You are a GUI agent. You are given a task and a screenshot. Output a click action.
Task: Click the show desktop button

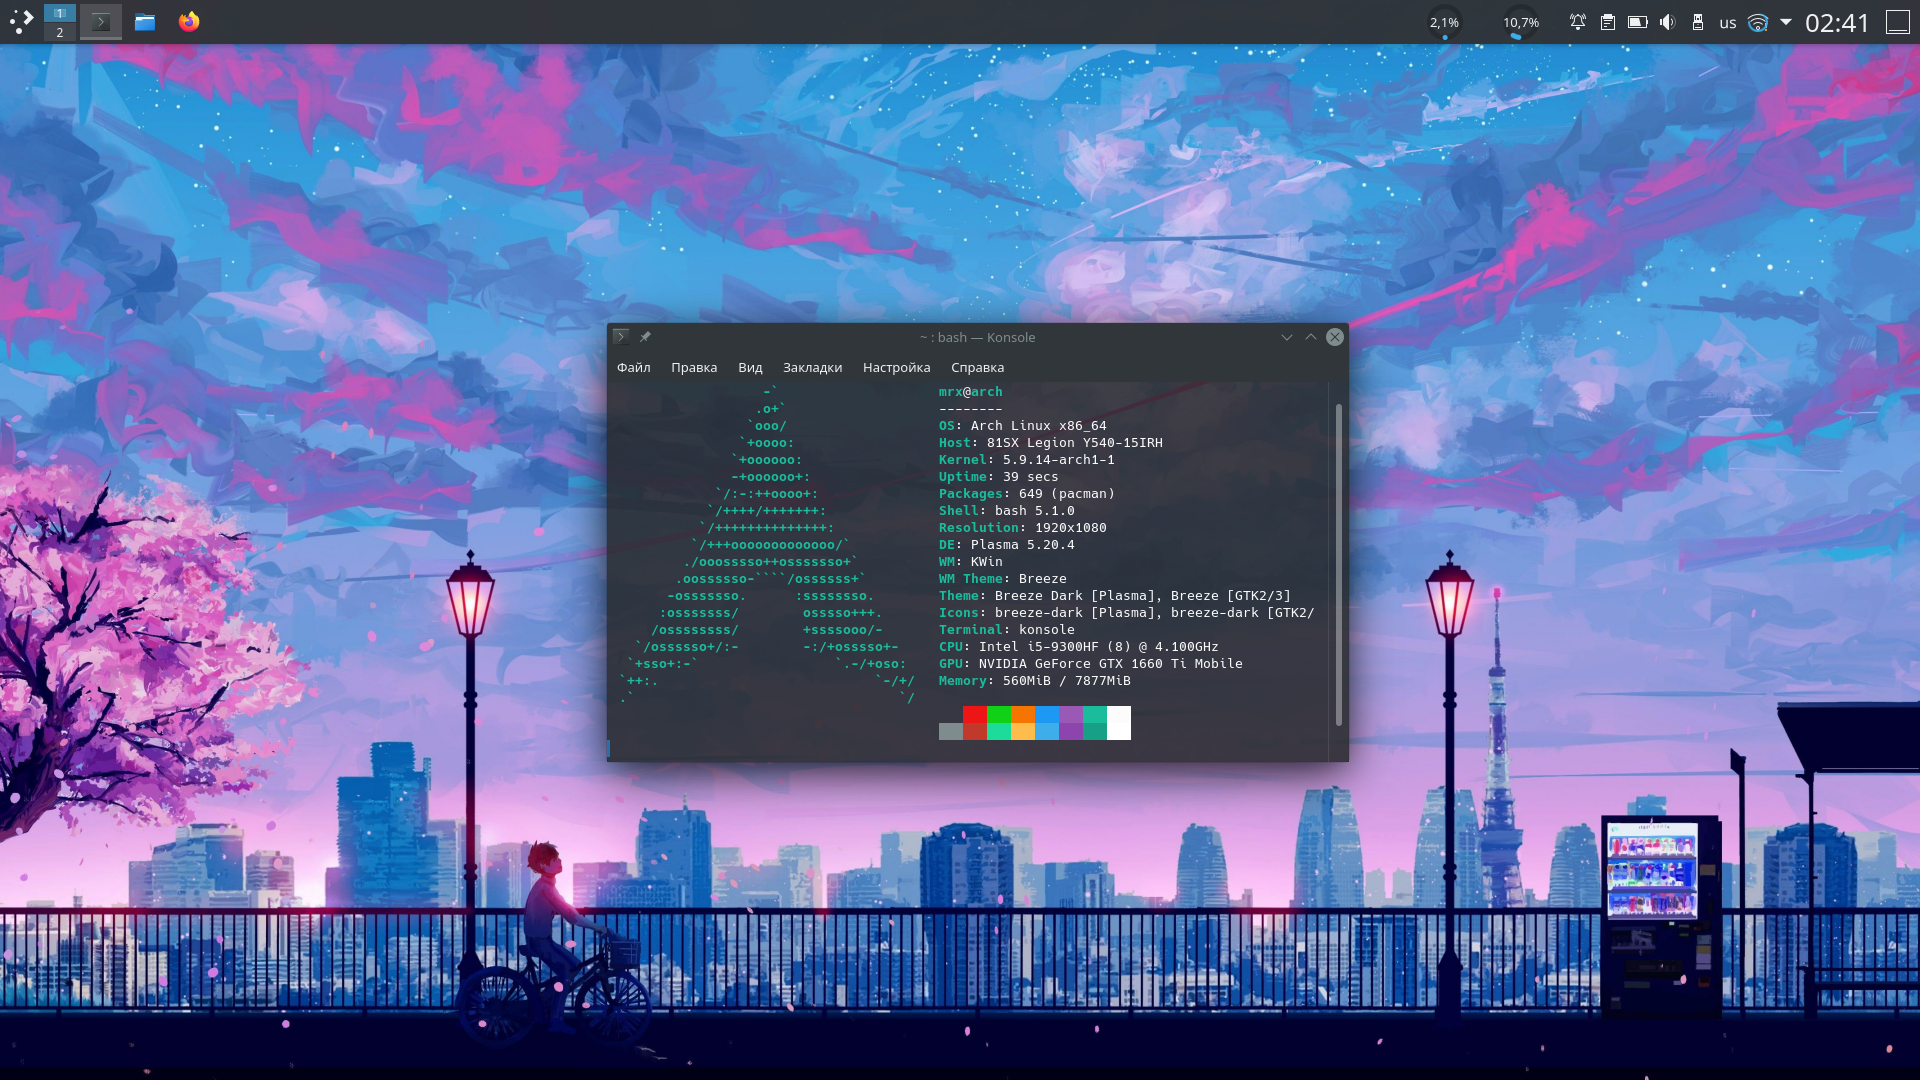click(1898, 22)
